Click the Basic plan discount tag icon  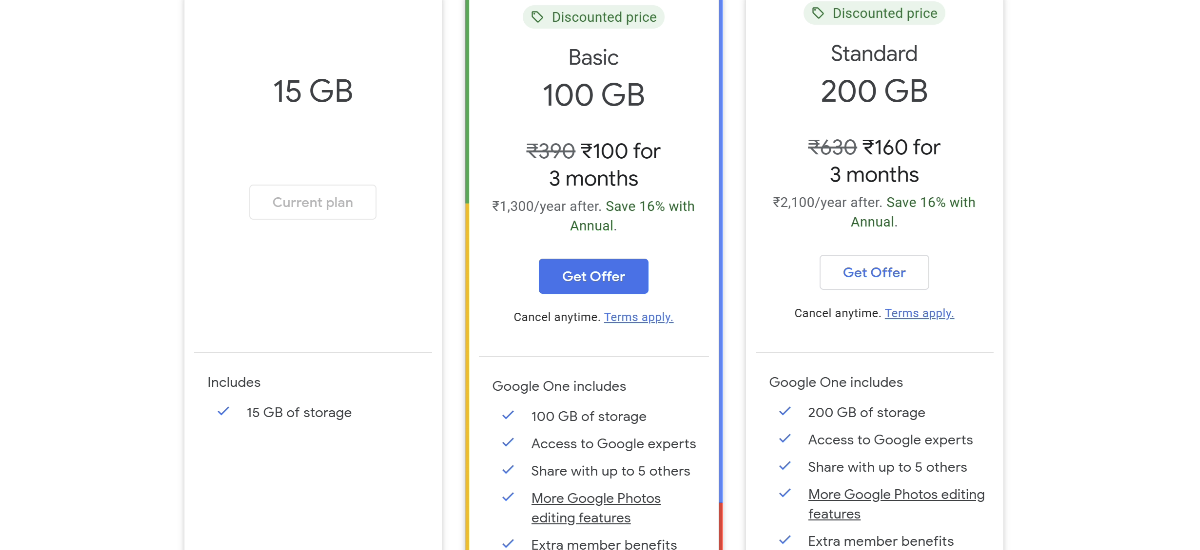click(x=537, y=17)
